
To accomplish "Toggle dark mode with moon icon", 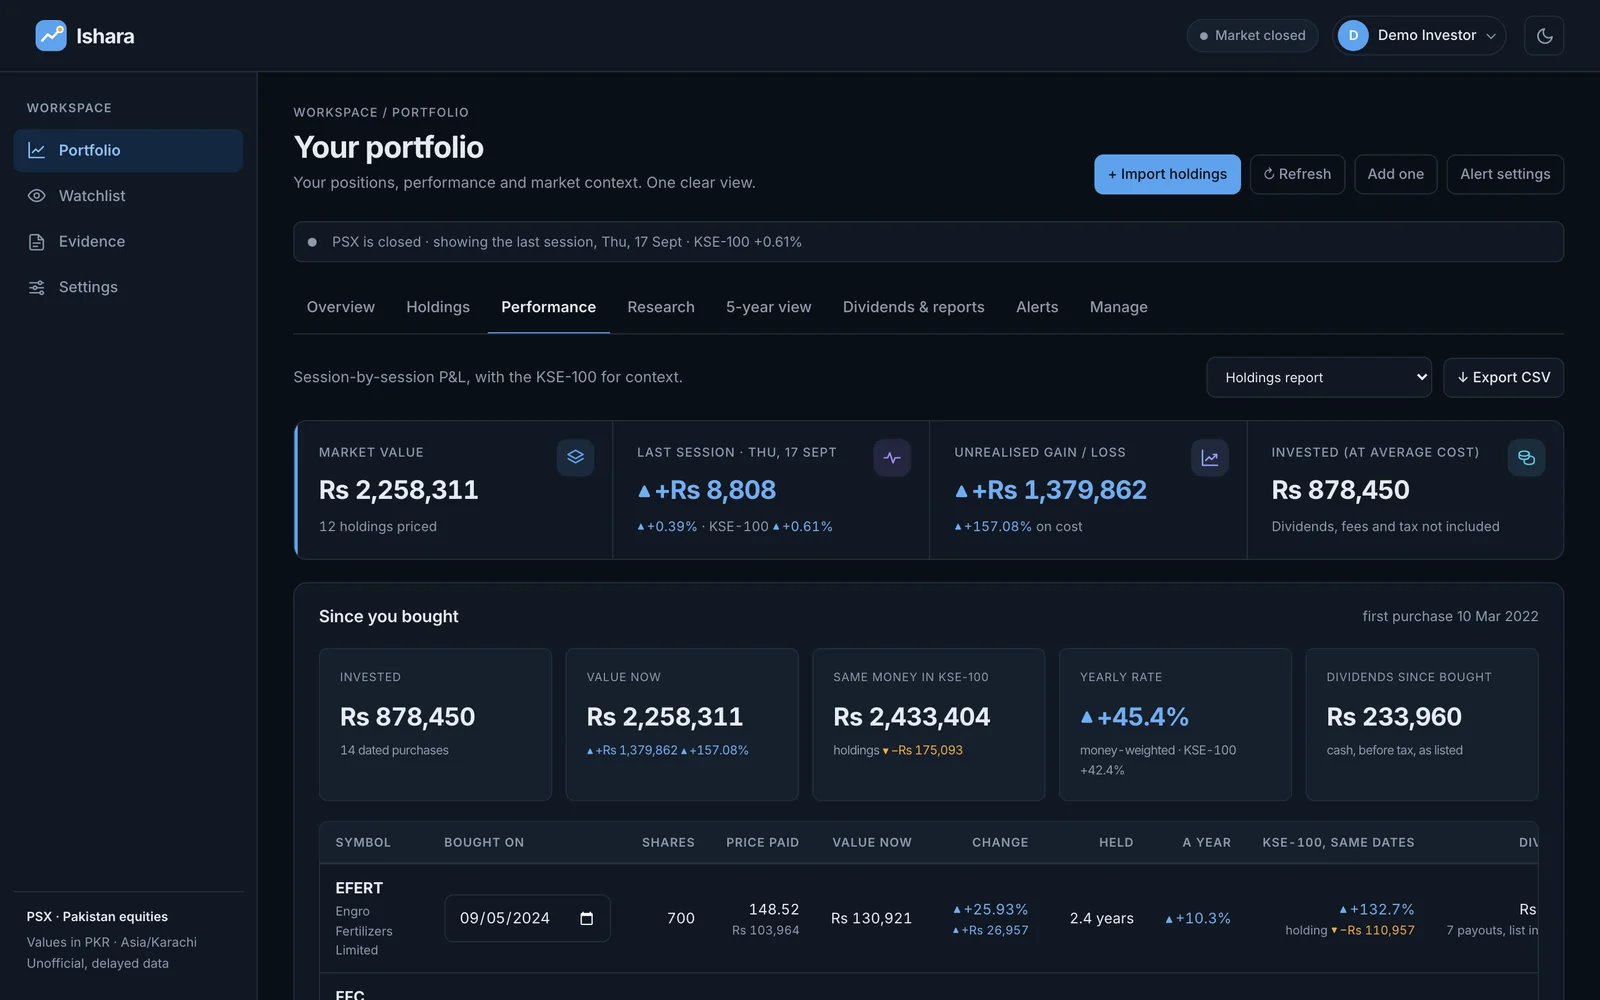I will click(x=1544, y=36).
